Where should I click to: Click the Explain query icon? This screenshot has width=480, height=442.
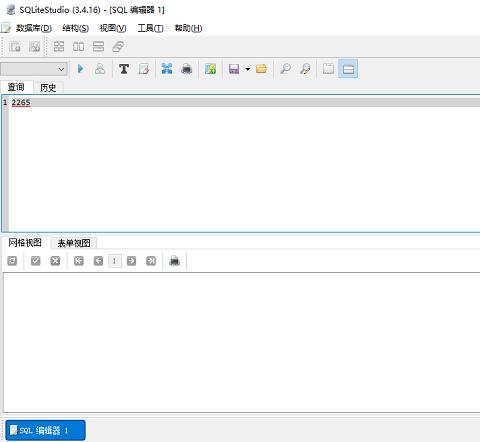(x=100, y=69)
